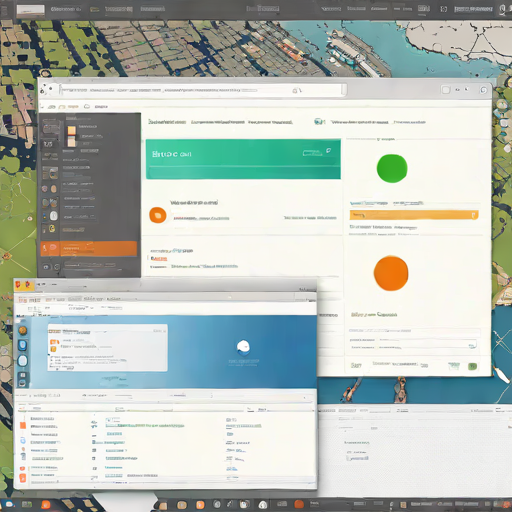The image size is (512, 512).
Task: Click the pale round icon below the shield icon
Action: (x=22, y=361)
